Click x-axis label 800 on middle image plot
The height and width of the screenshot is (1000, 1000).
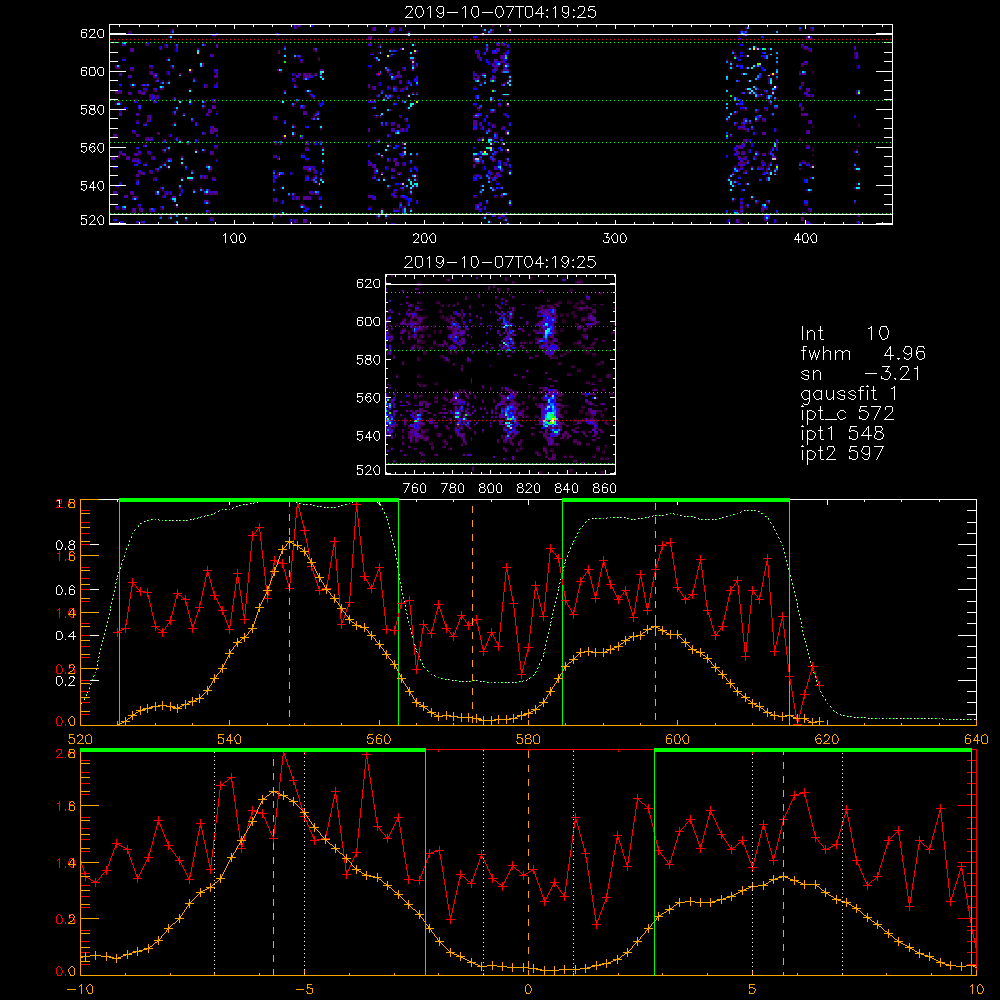tap(491, 489)
